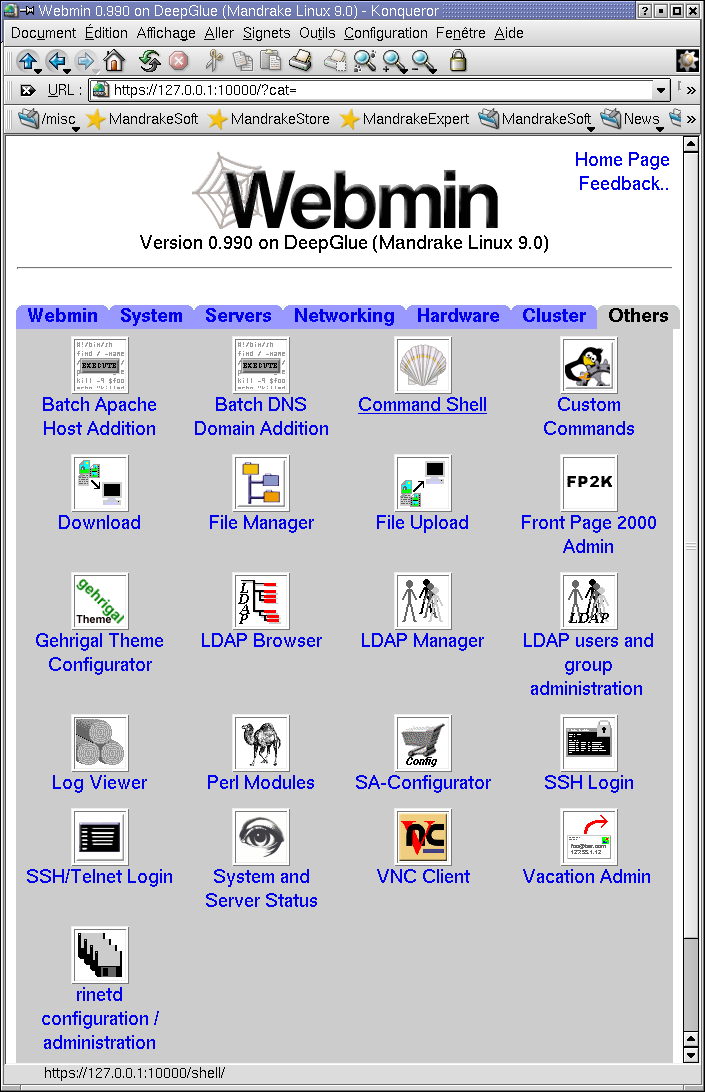Click the padlock security icon
This screenshot has height=1092, width=705.
coord(458,61)
